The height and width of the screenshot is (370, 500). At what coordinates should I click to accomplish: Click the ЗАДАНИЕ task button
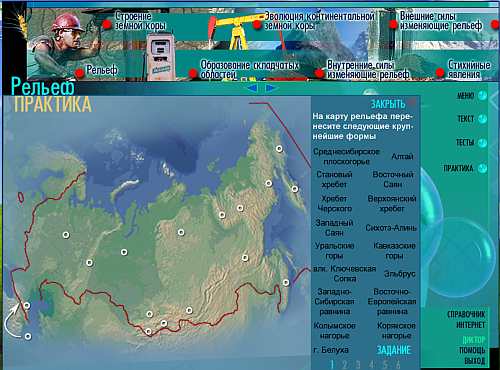coord(394,350)
